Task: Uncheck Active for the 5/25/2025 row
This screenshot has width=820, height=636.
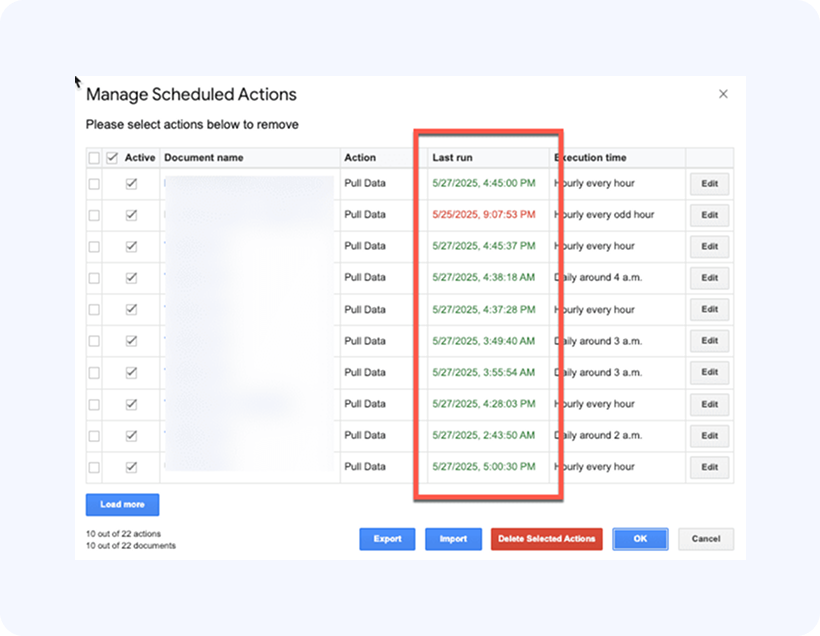Action: [x=131, y=215]
